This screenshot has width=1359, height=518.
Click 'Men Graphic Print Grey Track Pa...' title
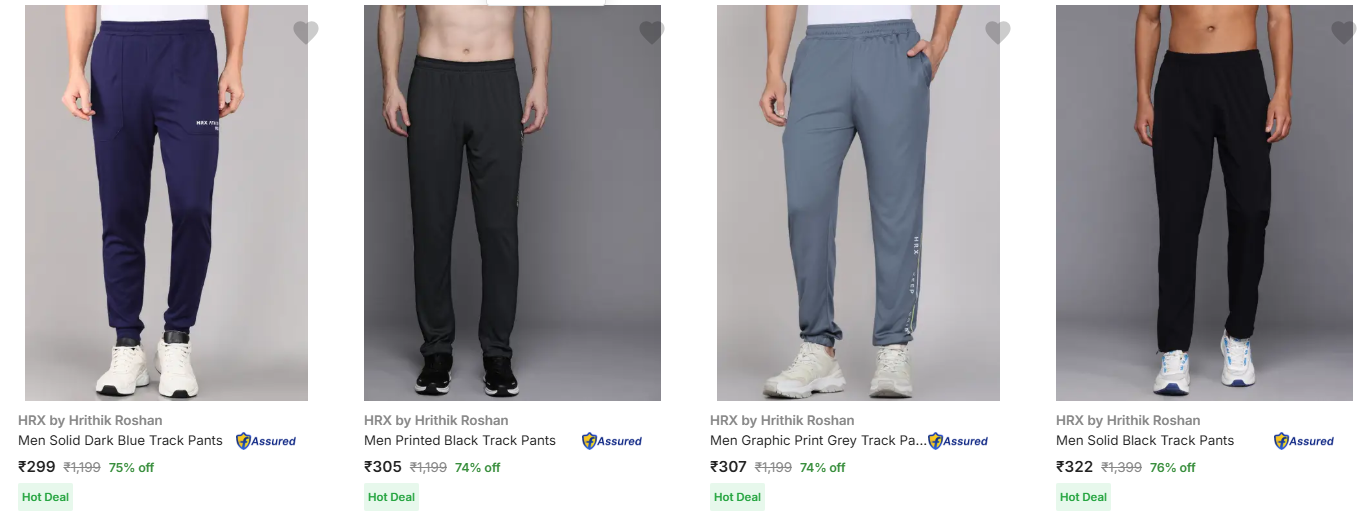(x=817, y=441)
